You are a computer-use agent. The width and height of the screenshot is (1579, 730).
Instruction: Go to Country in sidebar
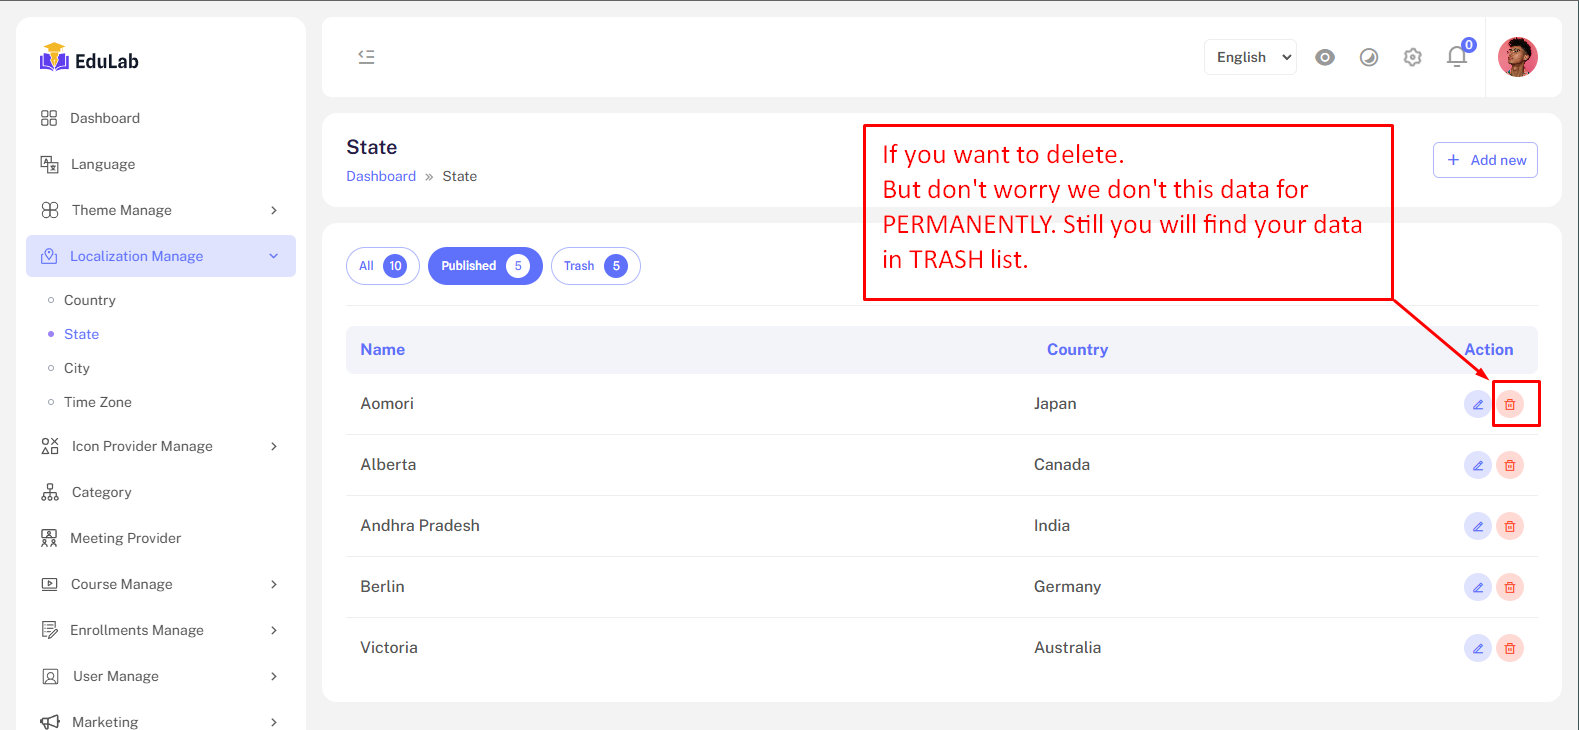[90, 300]
